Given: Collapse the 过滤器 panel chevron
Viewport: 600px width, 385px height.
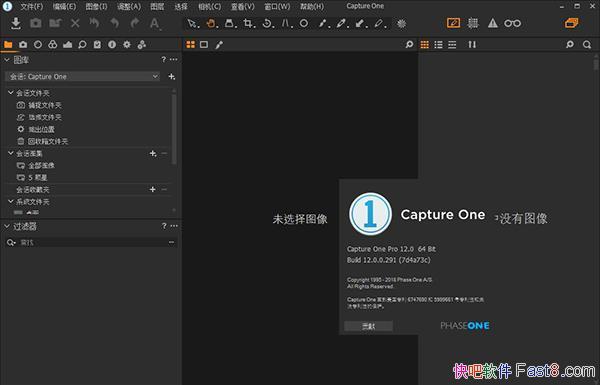Looking at the screenshot, I should 7,226.
